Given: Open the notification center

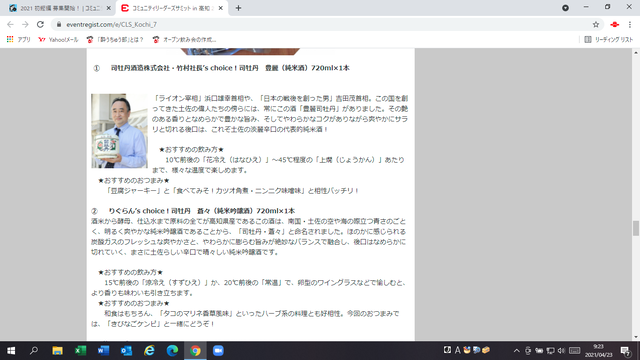Looking at the screenshot, I should 625,351.
